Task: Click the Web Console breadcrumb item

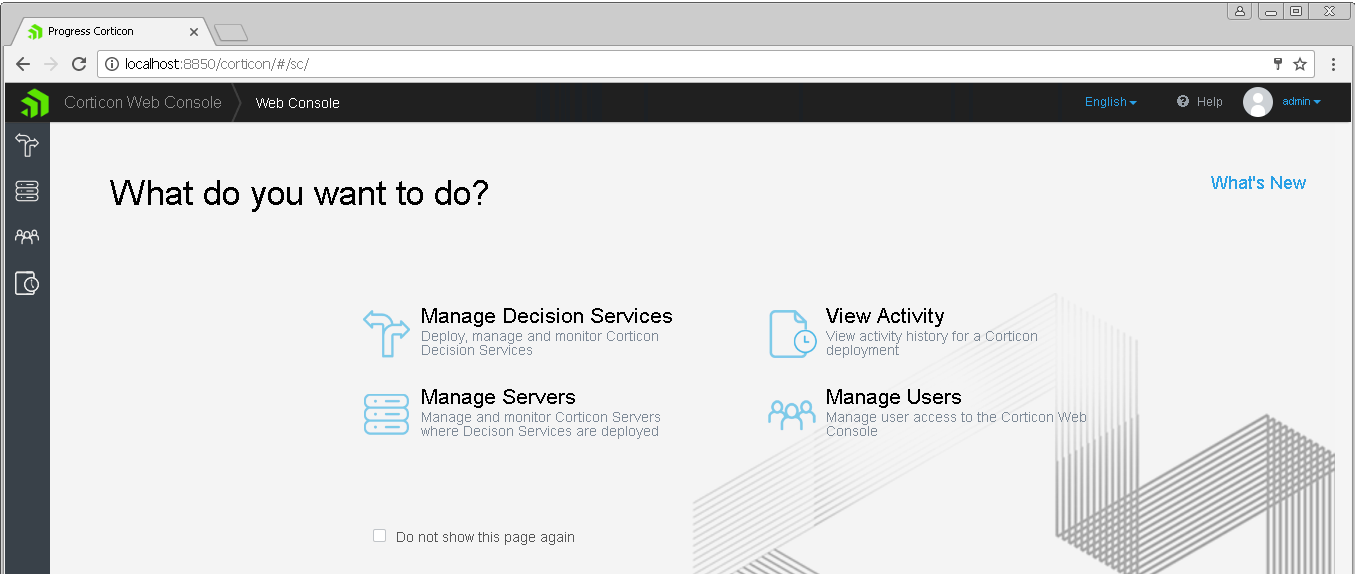Action: 297,103
